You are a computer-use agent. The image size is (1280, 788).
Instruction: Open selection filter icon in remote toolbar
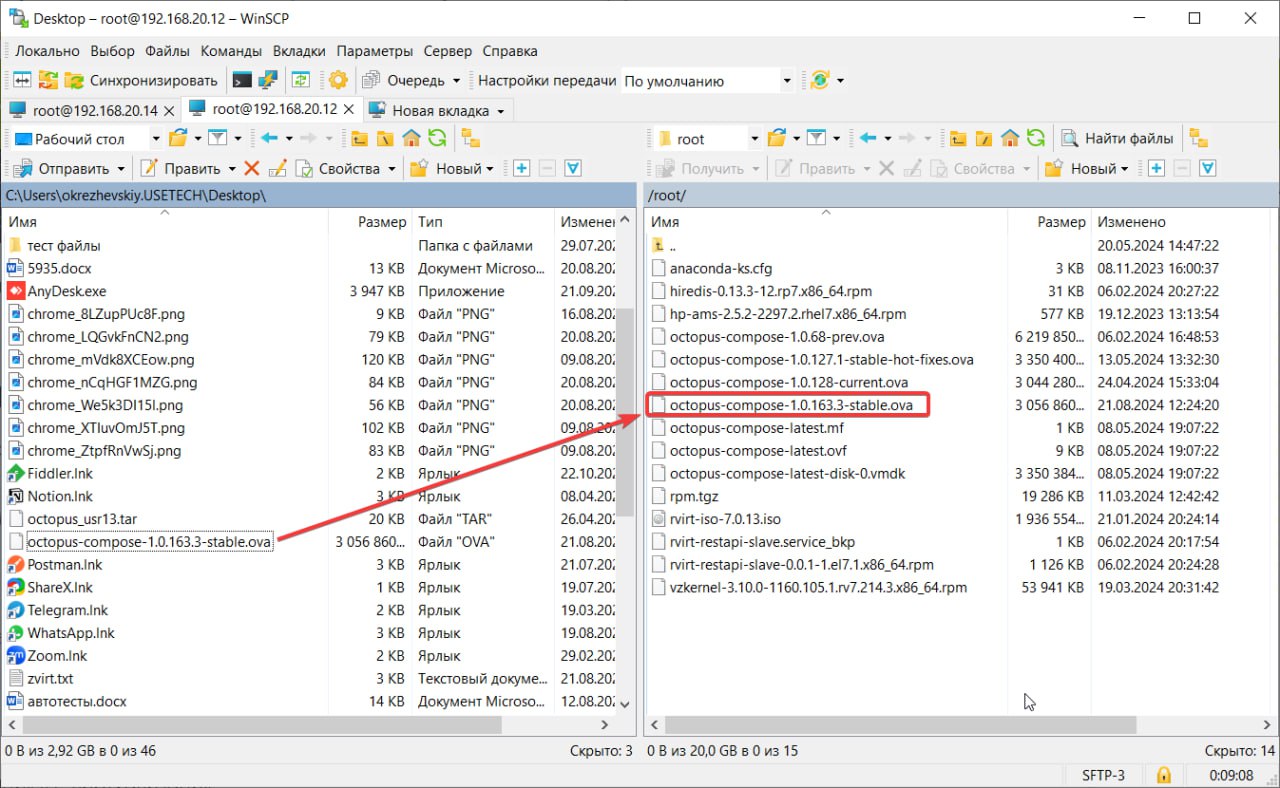(x=1208, y=168)
